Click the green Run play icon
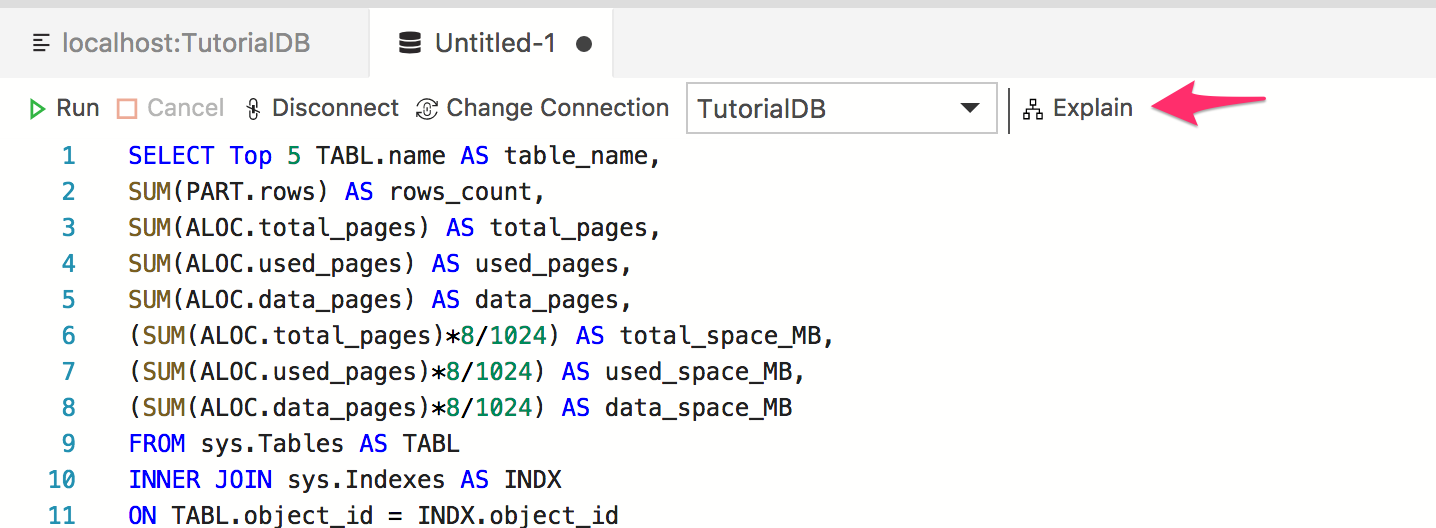The image size is (1436, 528). 38,109
